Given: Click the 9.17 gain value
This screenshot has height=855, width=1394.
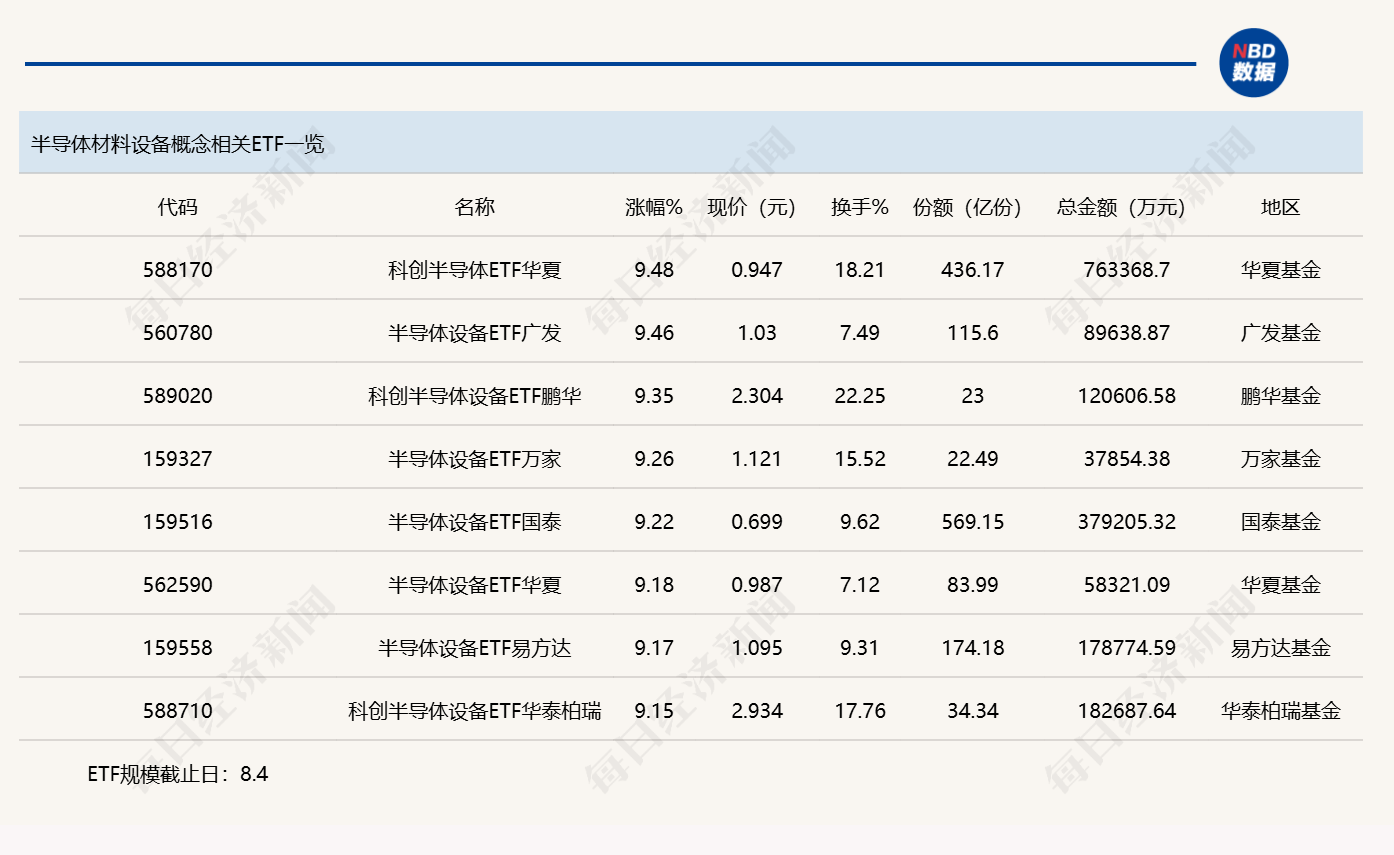Looking at the screenshot, I should coord(654,648).
